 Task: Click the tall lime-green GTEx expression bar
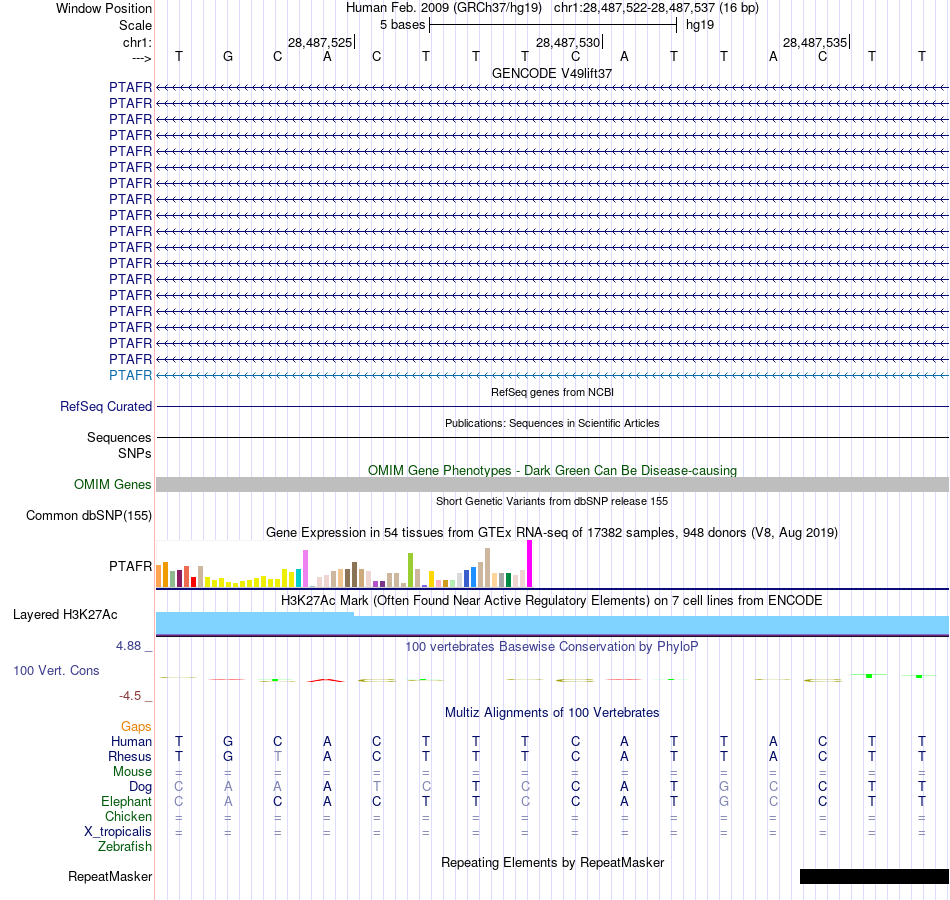[410, 570]
